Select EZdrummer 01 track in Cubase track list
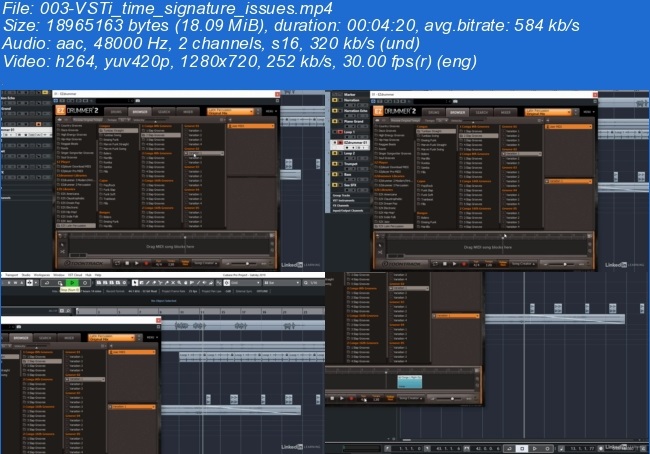The height and width of the screenshot is (454, 650). (350, 145)
